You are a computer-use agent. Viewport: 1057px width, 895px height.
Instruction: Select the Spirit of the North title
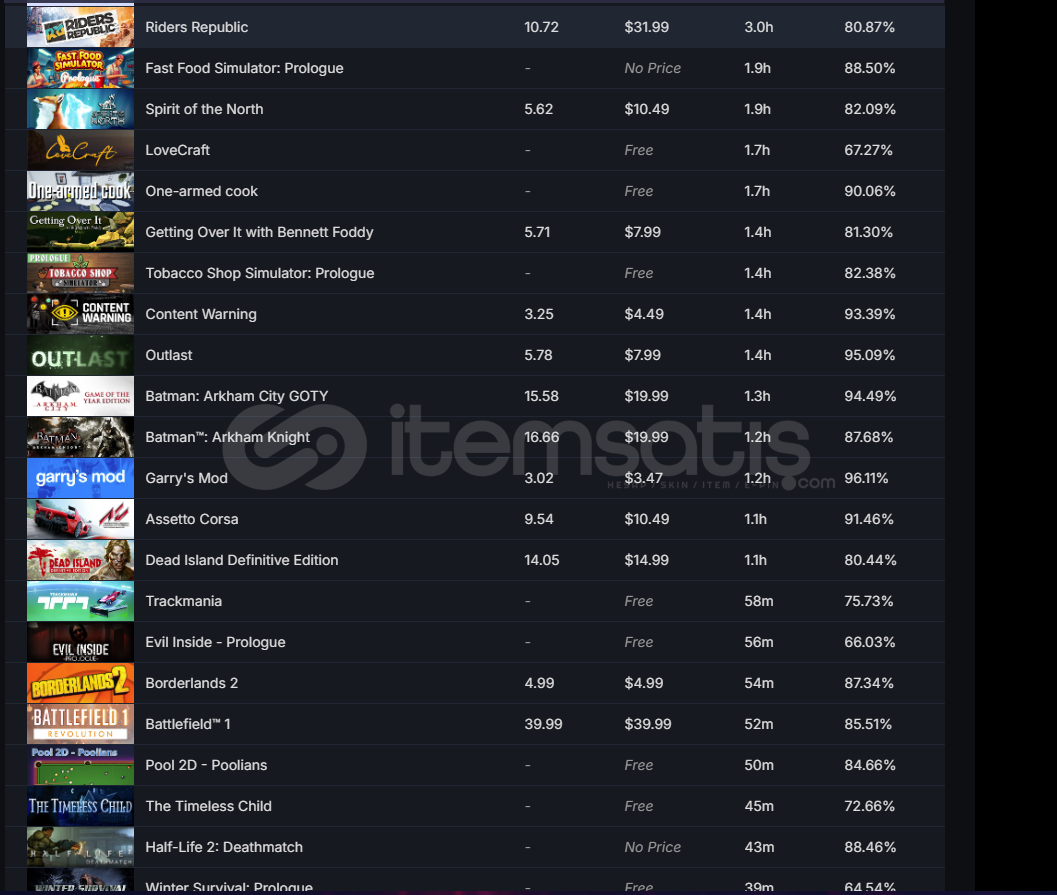tap(204, 109)
